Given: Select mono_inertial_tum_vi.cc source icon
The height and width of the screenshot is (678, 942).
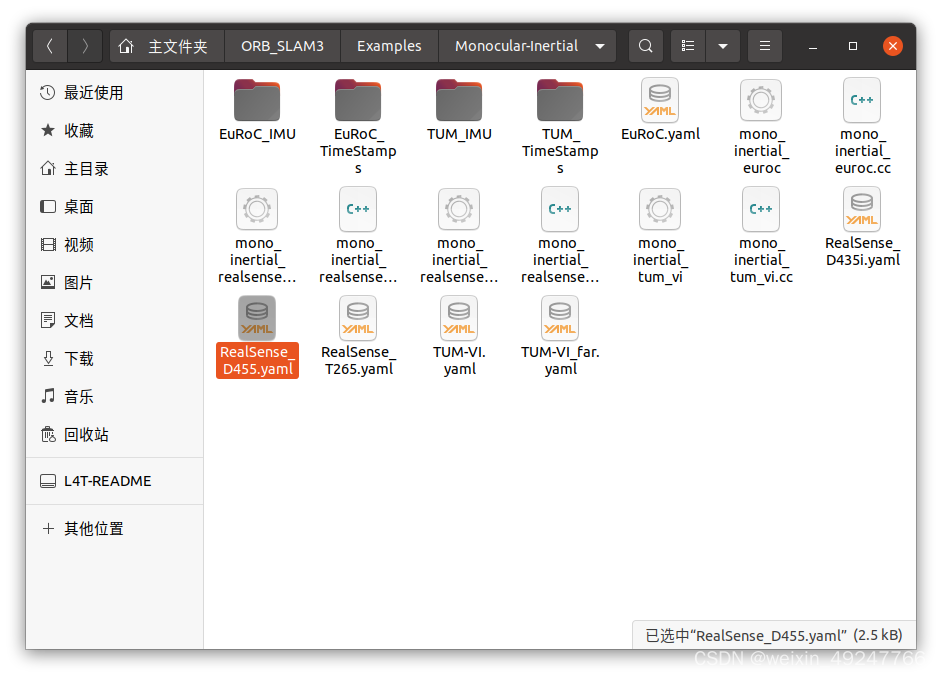Looking at the screenshot, I should (761, 209).
